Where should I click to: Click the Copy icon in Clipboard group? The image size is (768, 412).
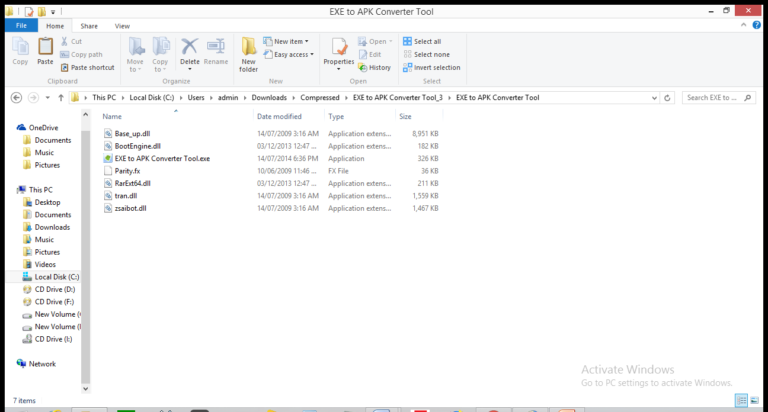click(x=20, y=51)
